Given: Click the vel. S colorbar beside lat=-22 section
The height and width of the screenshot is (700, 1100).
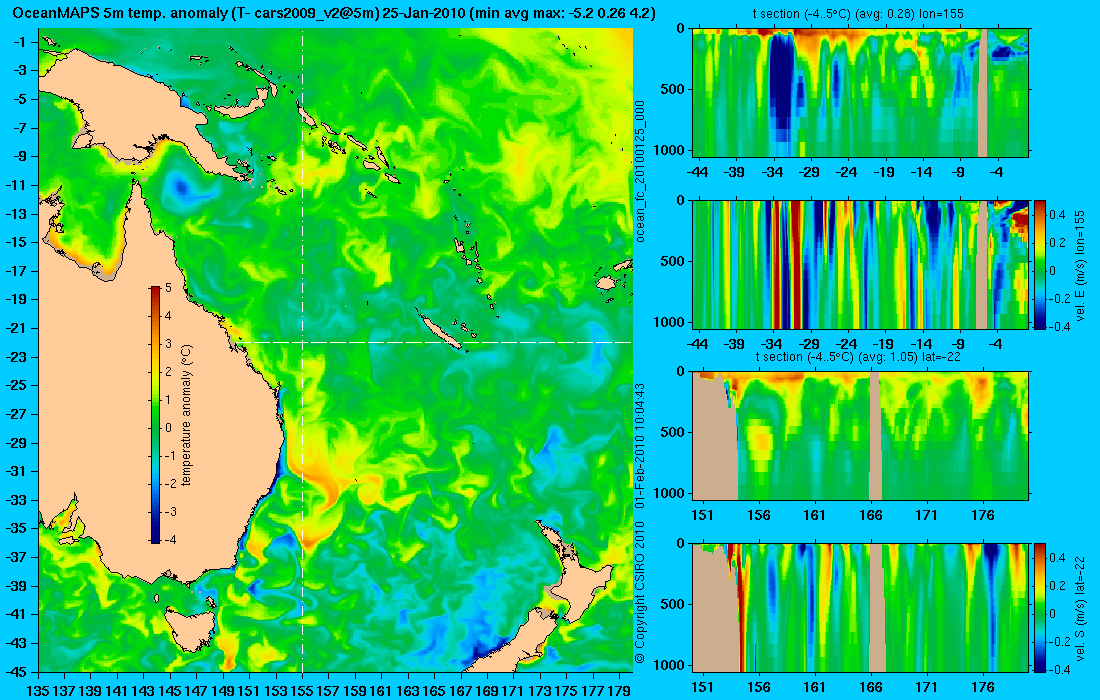Looking at the screenshot, I should pyautogui.click(x=1039, y=607).
